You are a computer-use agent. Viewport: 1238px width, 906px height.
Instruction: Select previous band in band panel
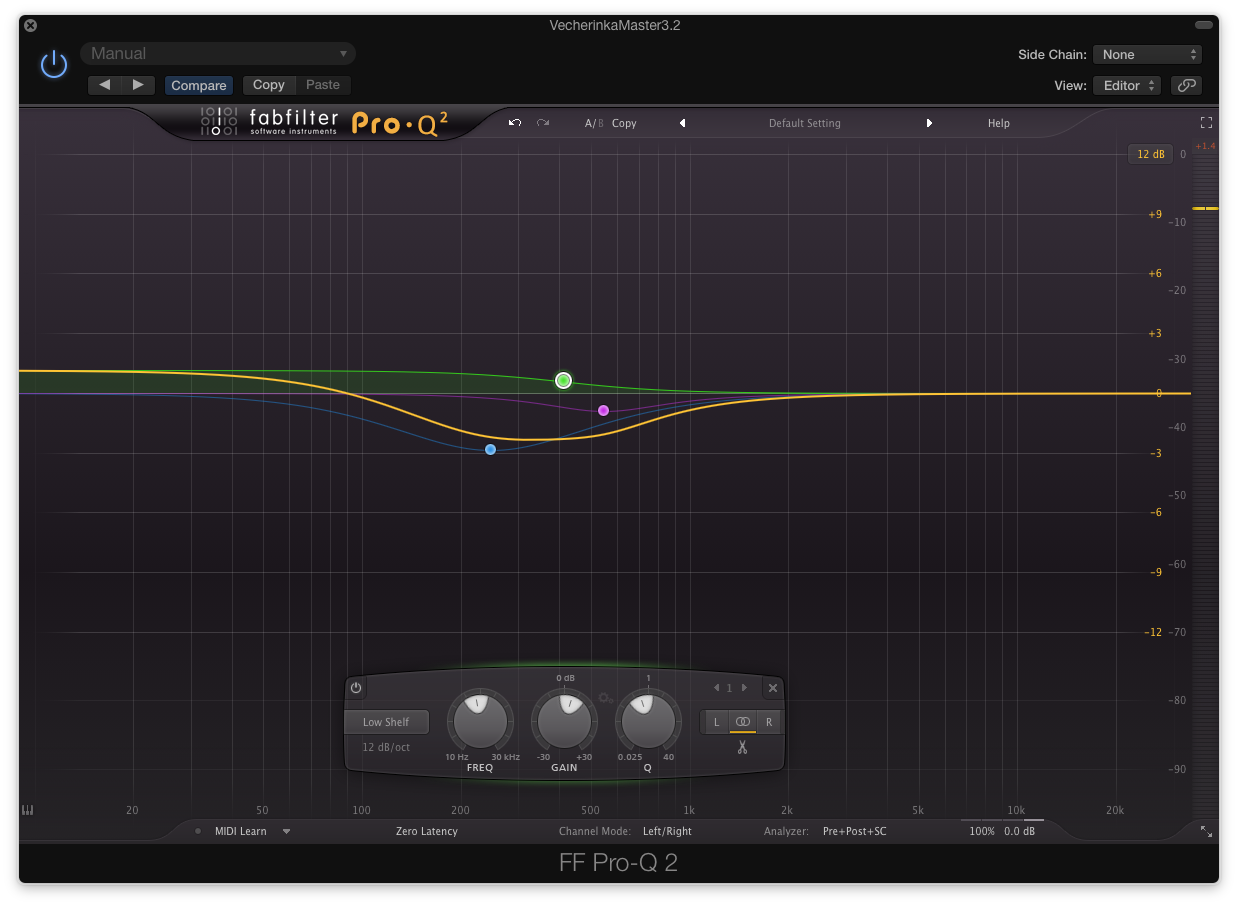716,688
